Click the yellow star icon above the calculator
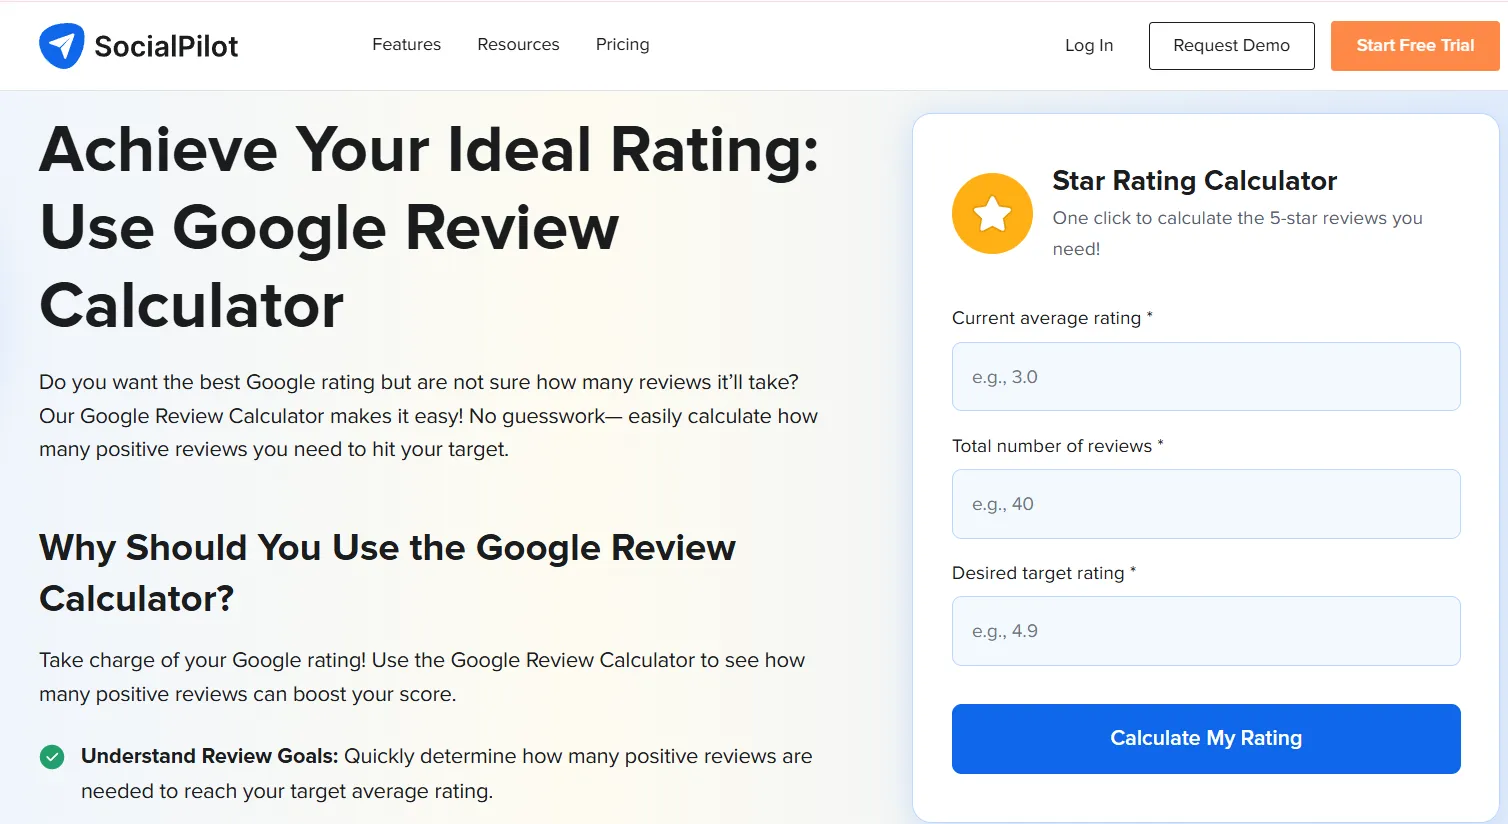Image resolution: width=1508 pixels, height=824 pixels. tap(991, 213)
